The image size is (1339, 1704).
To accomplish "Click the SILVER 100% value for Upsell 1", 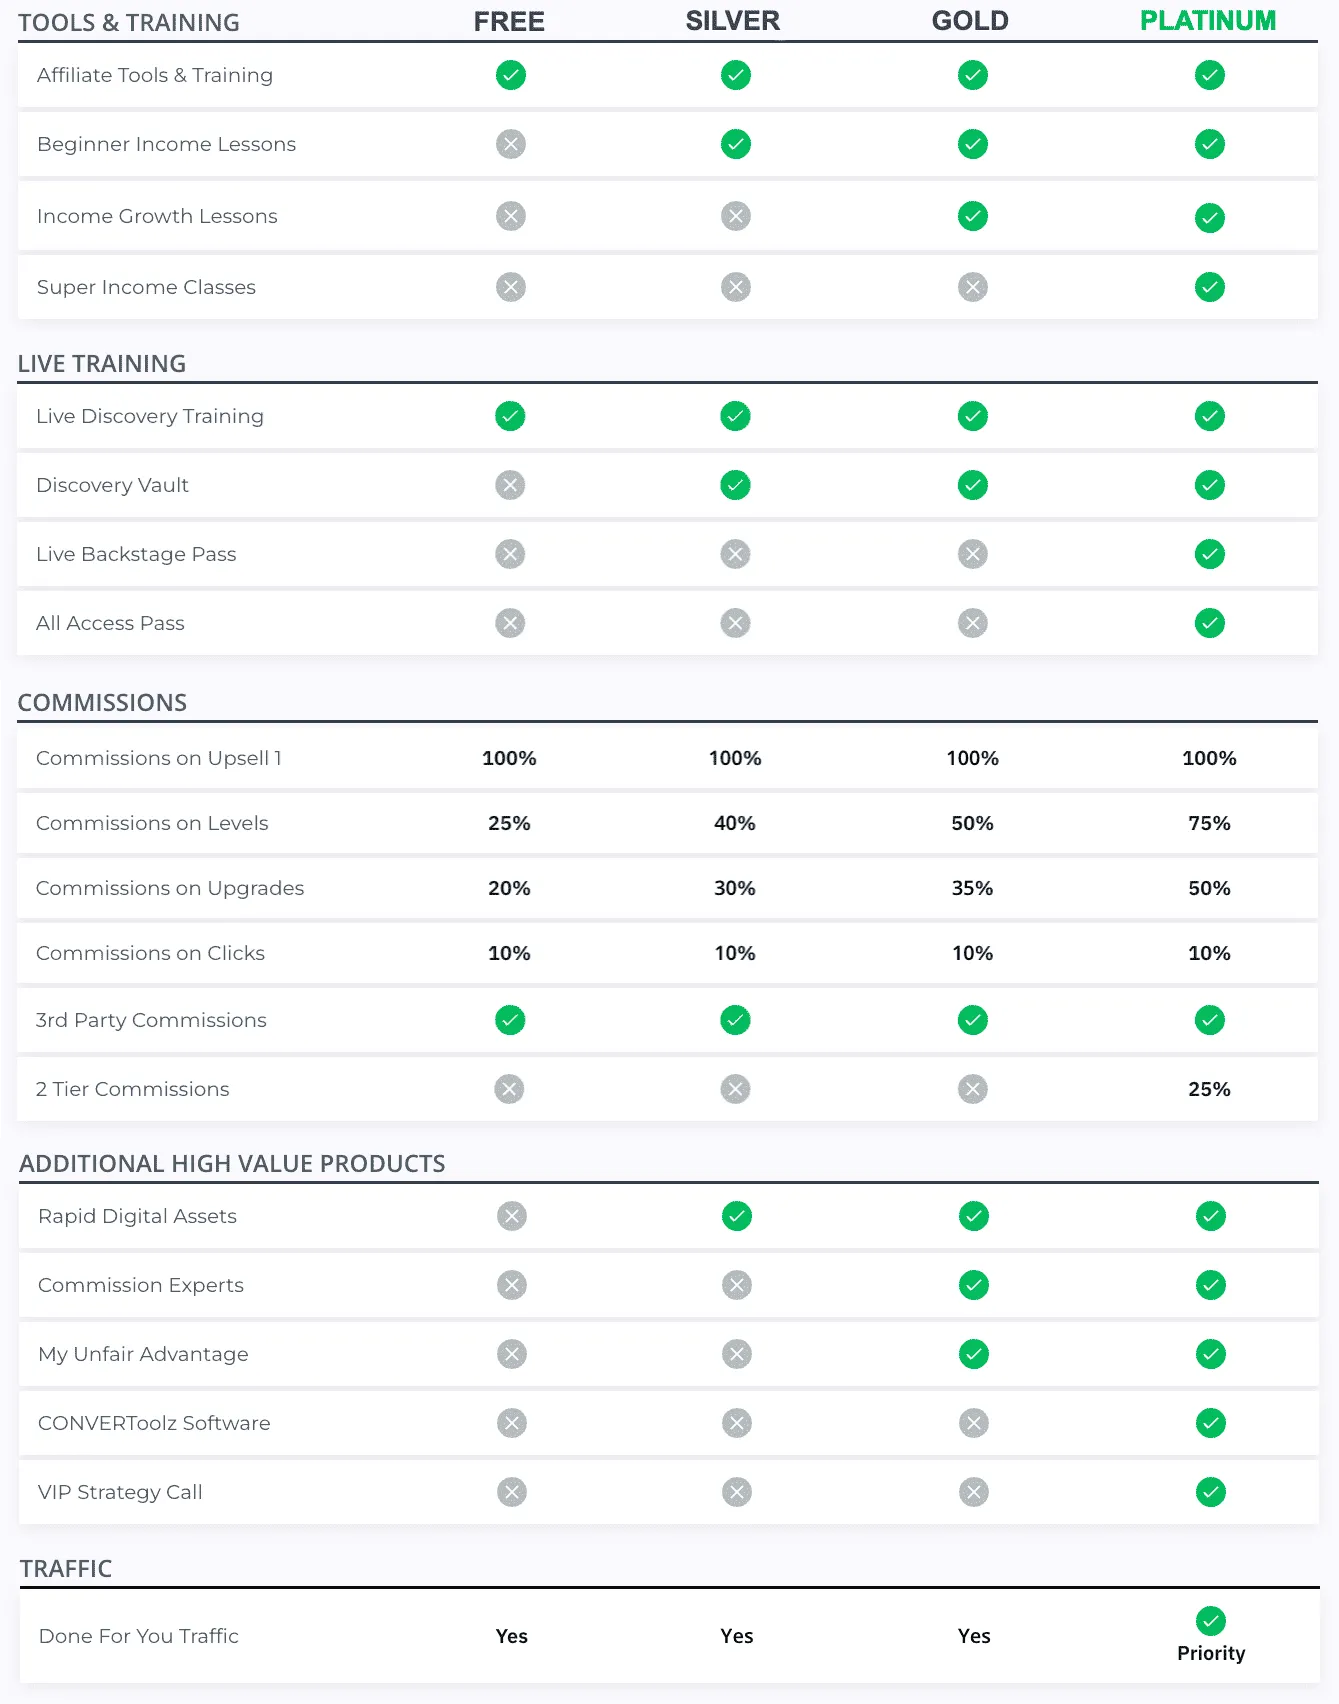I will (735, 758).
